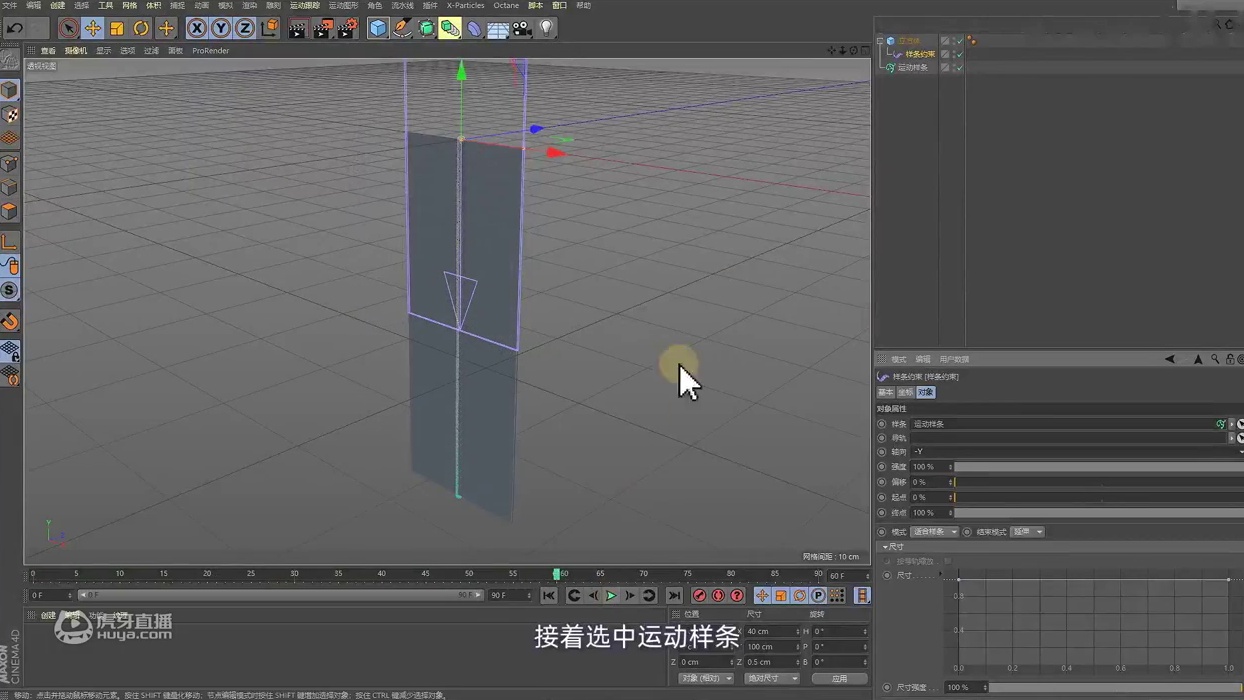Switch to 基本 attribute tab
This screenshot has height=700, width=1244.
pyautogui.click(x=886, y=393)
